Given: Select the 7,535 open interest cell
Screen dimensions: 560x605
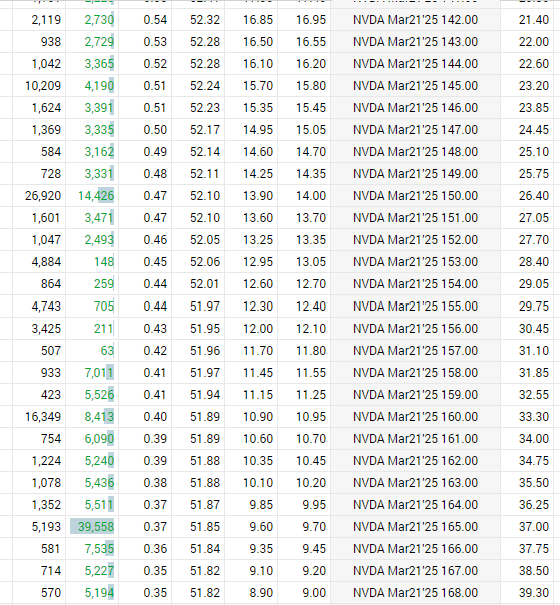Looking at the screenshot, I should (92, 549).
